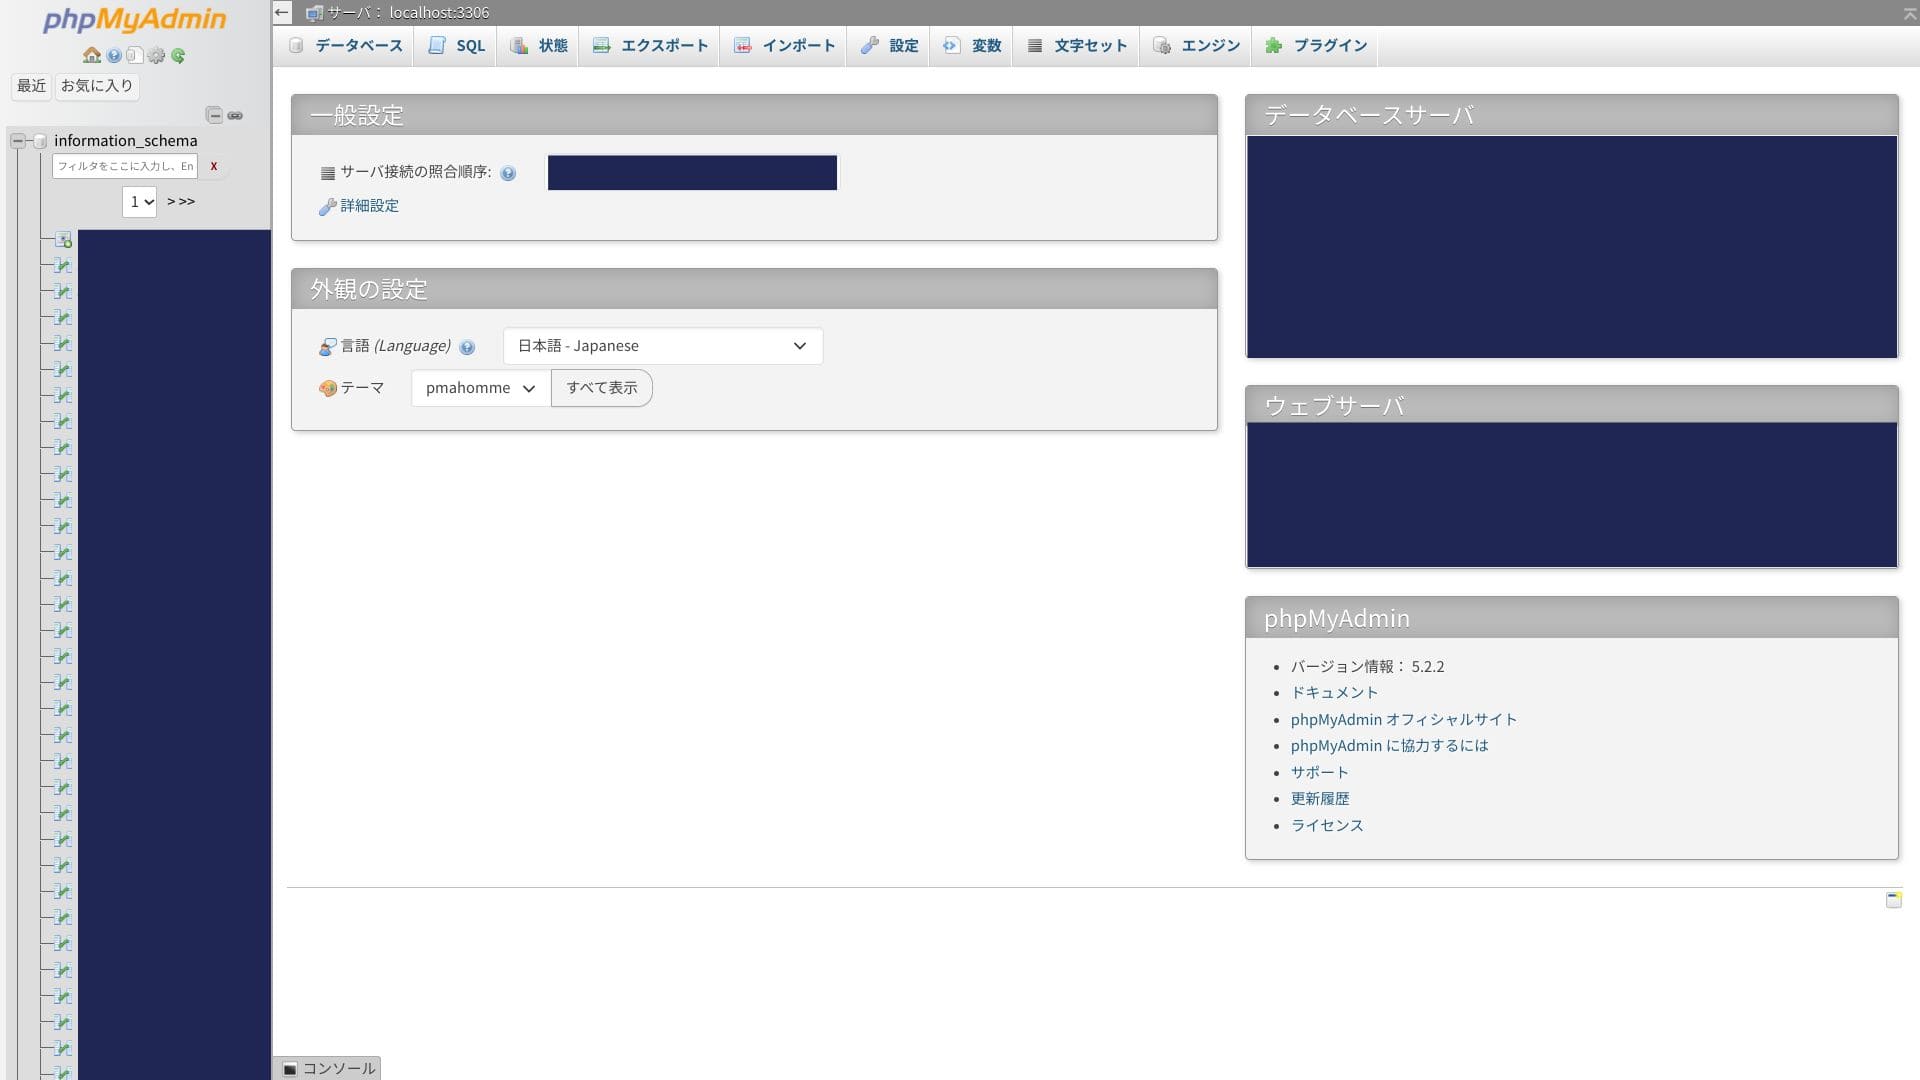Click the table filter input field
Viewport: 1920px width, 1080px height.
pyautogui.click(x=125, y=166)
